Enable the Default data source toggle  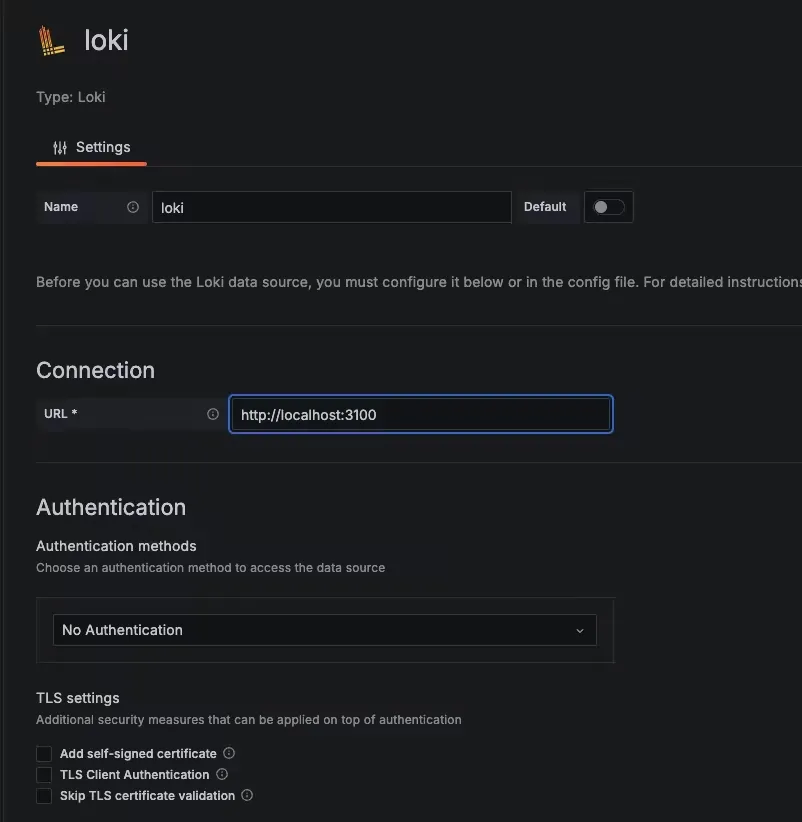click(x=608, y=207)
